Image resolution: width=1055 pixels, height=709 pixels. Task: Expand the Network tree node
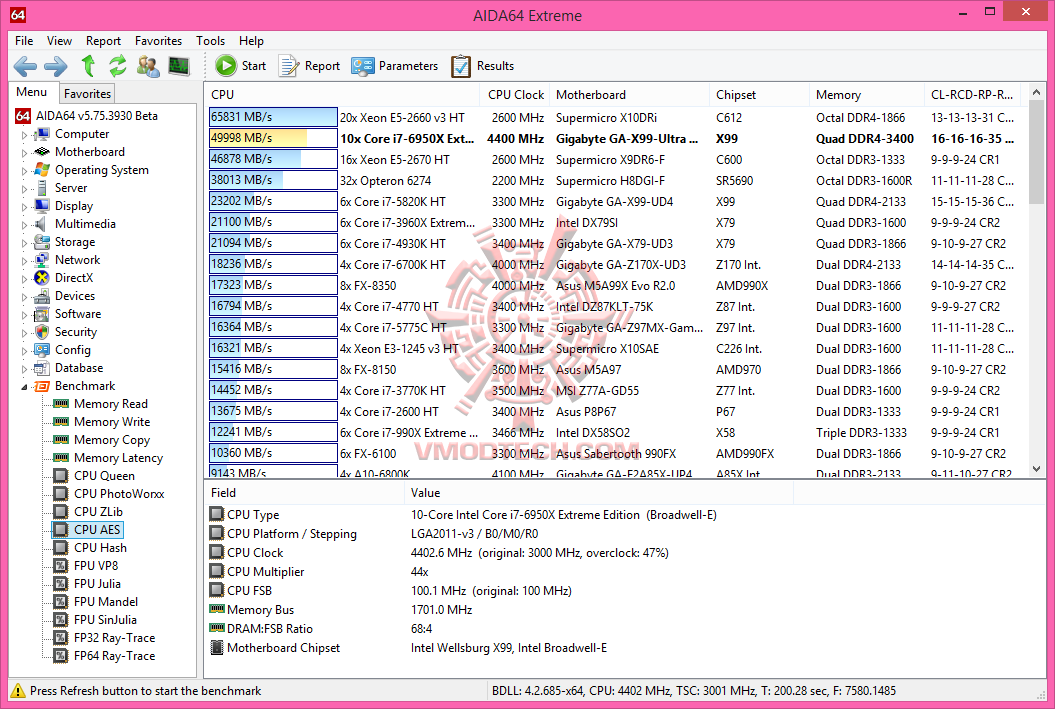[x=25, y=260]
